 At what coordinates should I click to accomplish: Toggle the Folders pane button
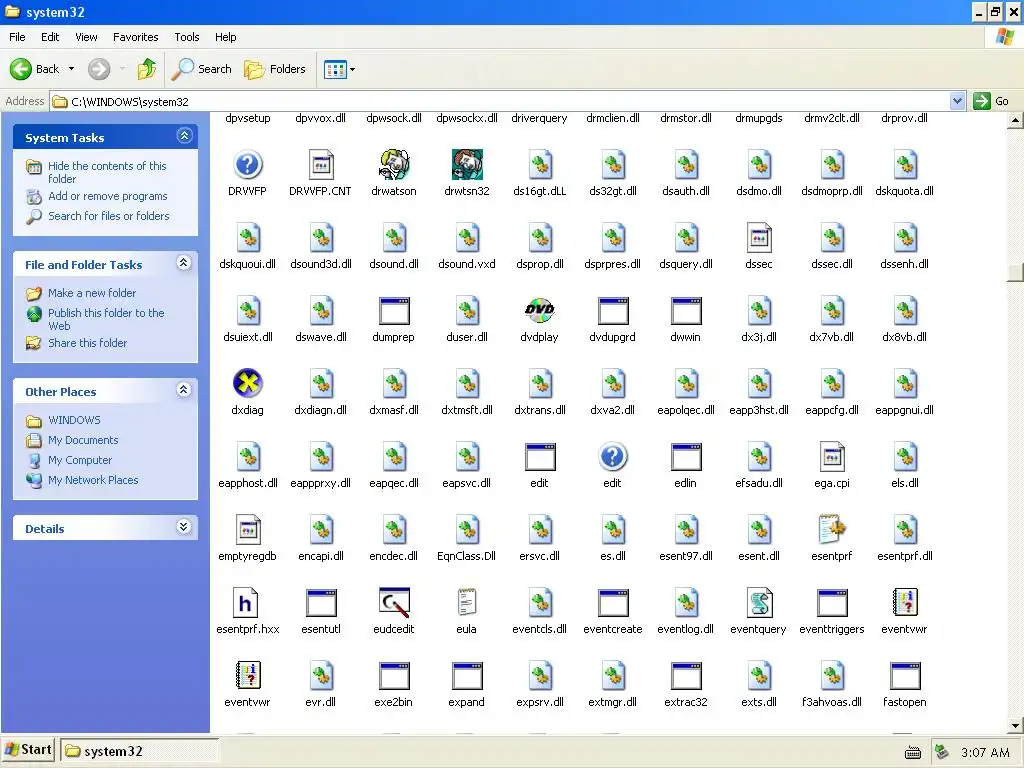pos(274,69)
